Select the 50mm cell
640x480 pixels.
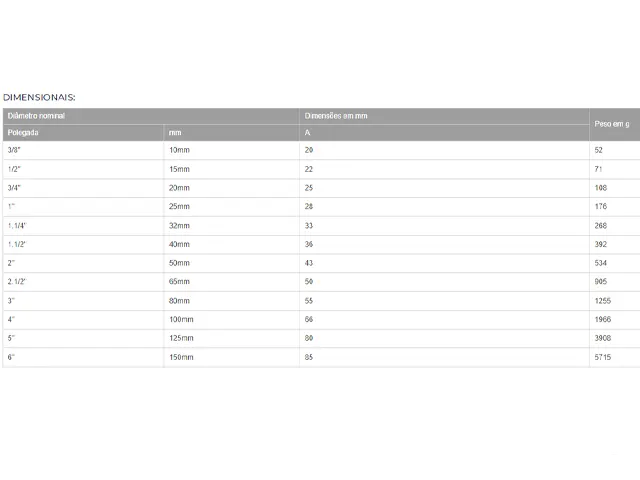pyautogui.click(x=231, y=263)
